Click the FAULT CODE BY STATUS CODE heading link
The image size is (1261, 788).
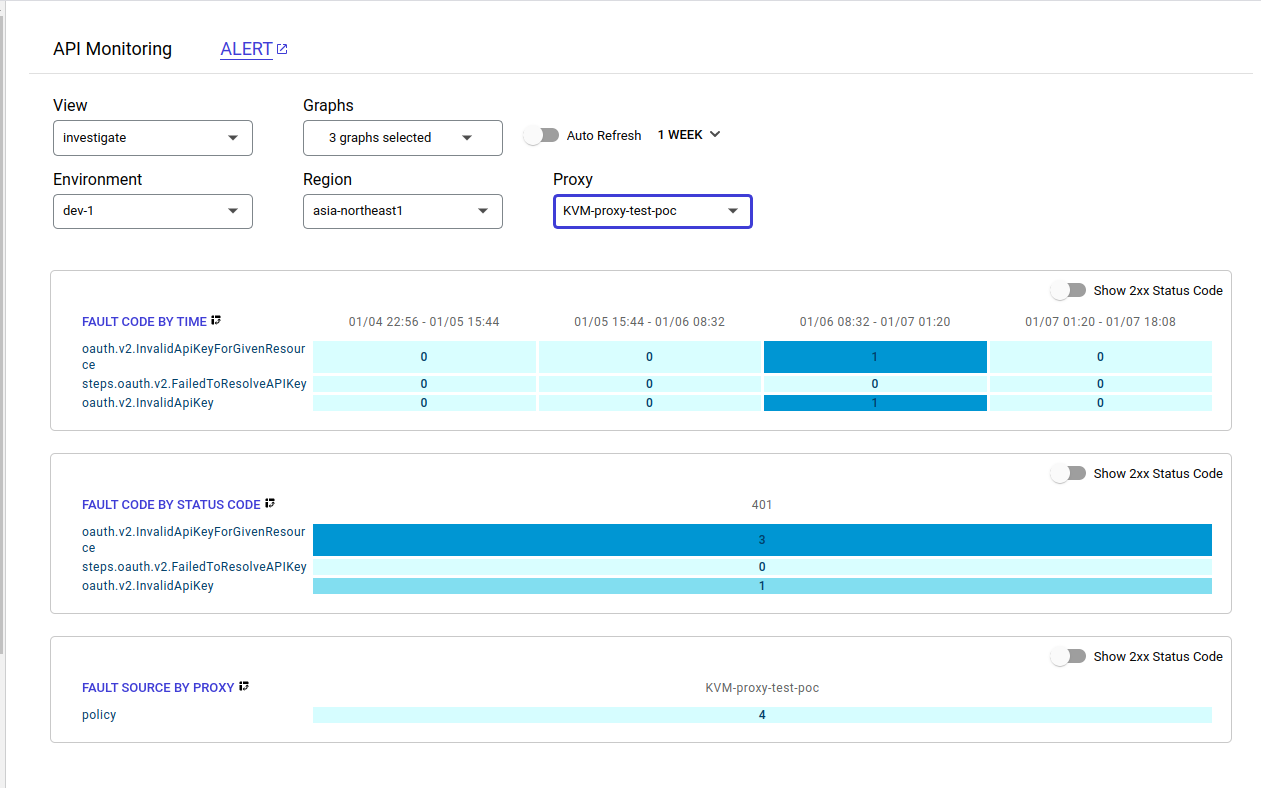[x=171, y=505]
